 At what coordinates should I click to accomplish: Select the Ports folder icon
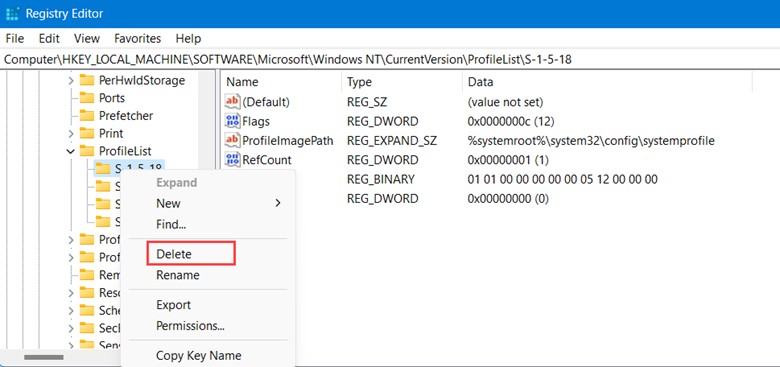(x=87, y=98)
